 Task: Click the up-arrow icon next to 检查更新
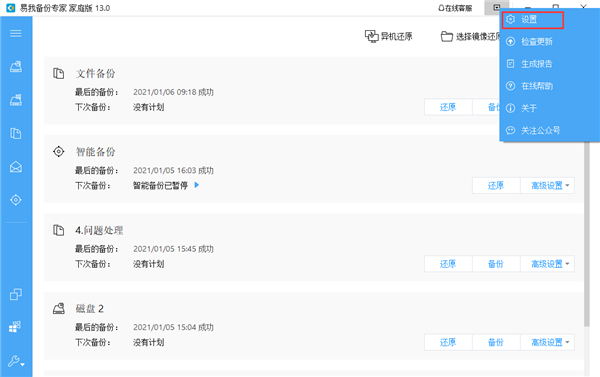coord(510,41)
